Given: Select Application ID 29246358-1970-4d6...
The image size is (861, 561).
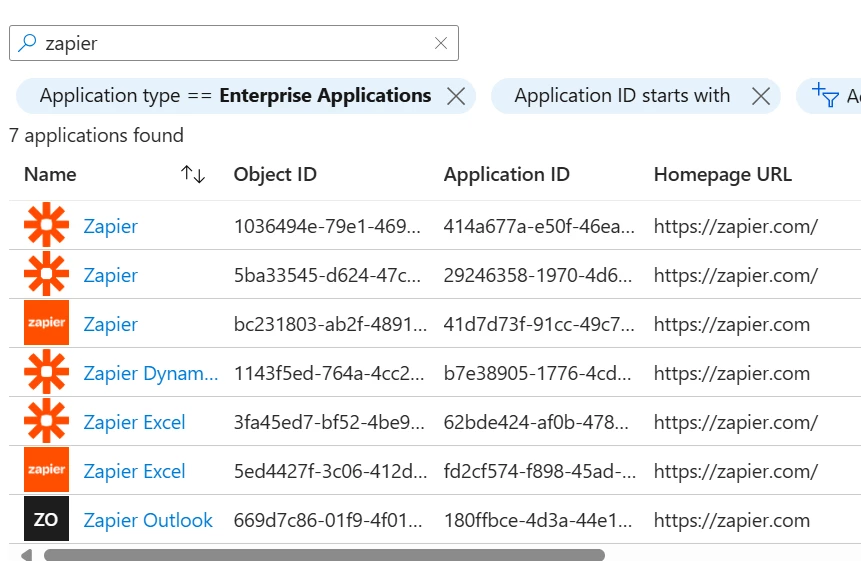Looking at the screenshot, I should pos(538,275).
